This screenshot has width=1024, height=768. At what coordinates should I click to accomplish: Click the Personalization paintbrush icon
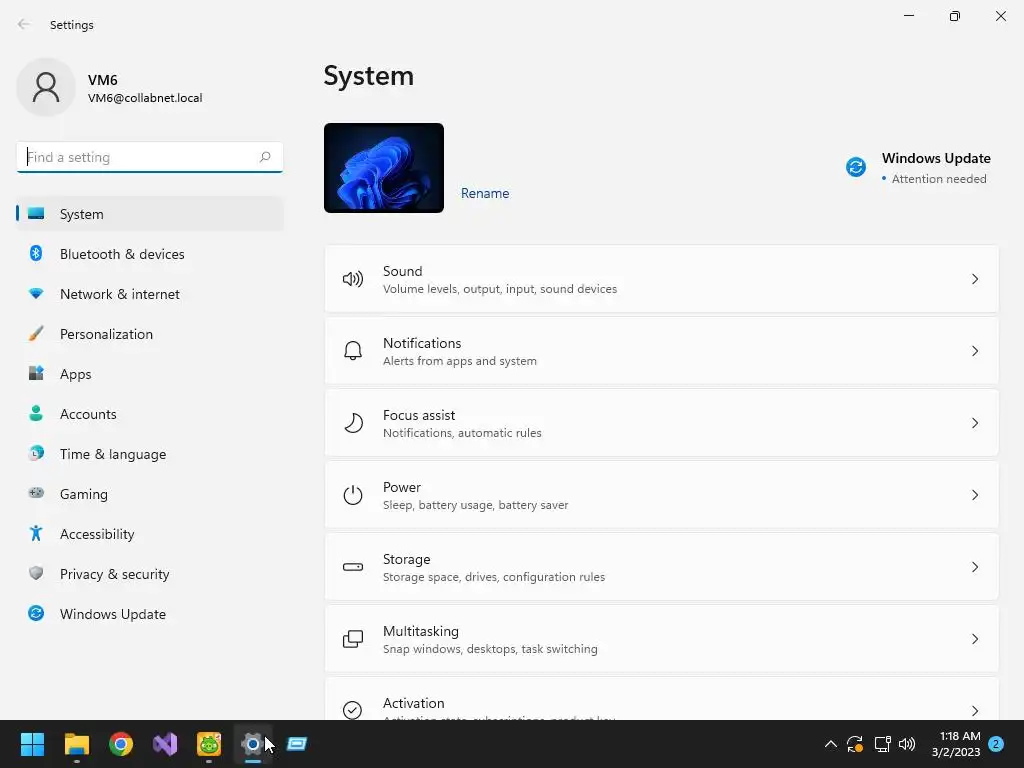(36, 334)
